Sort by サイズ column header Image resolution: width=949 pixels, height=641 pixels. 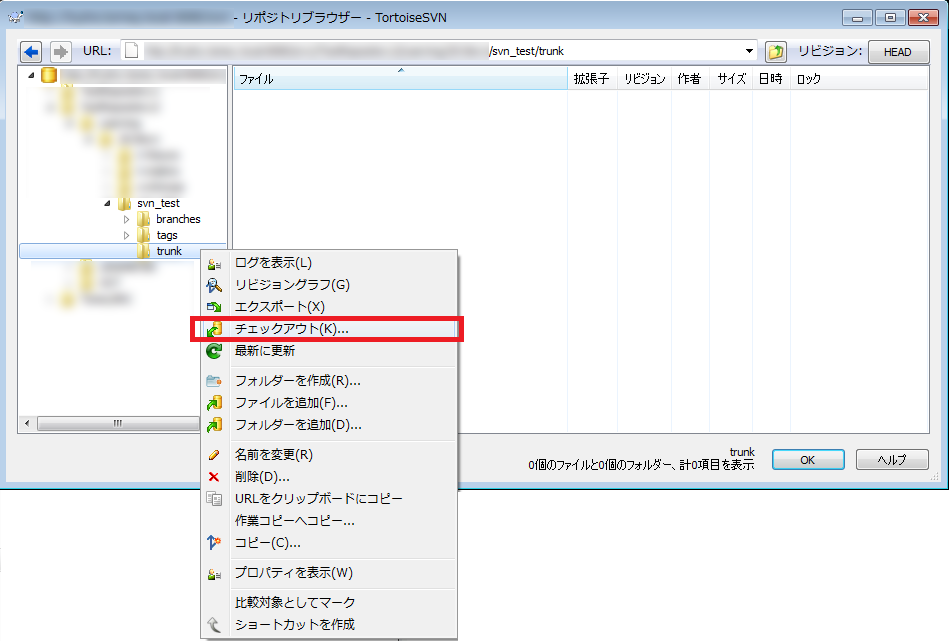[x=731, y=79]
